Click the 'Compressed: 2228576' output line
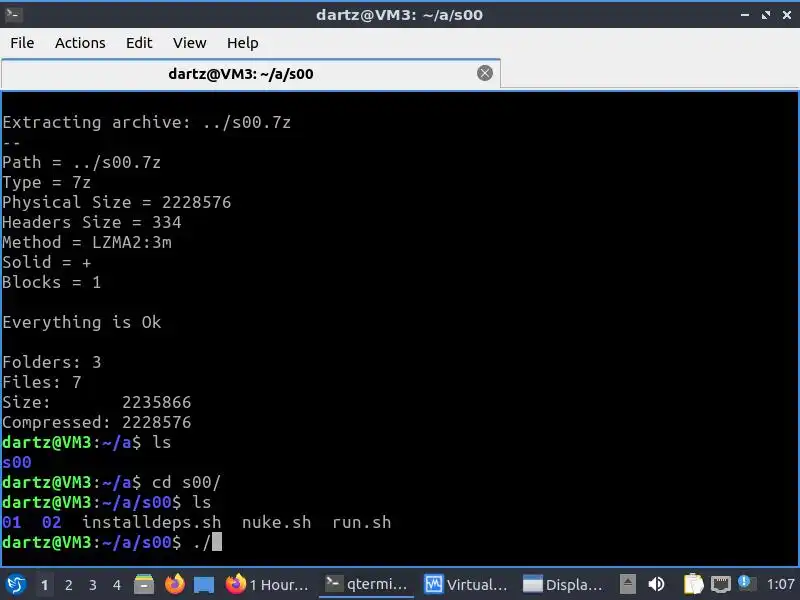This screenshot has height=600, width=800. 97,422
